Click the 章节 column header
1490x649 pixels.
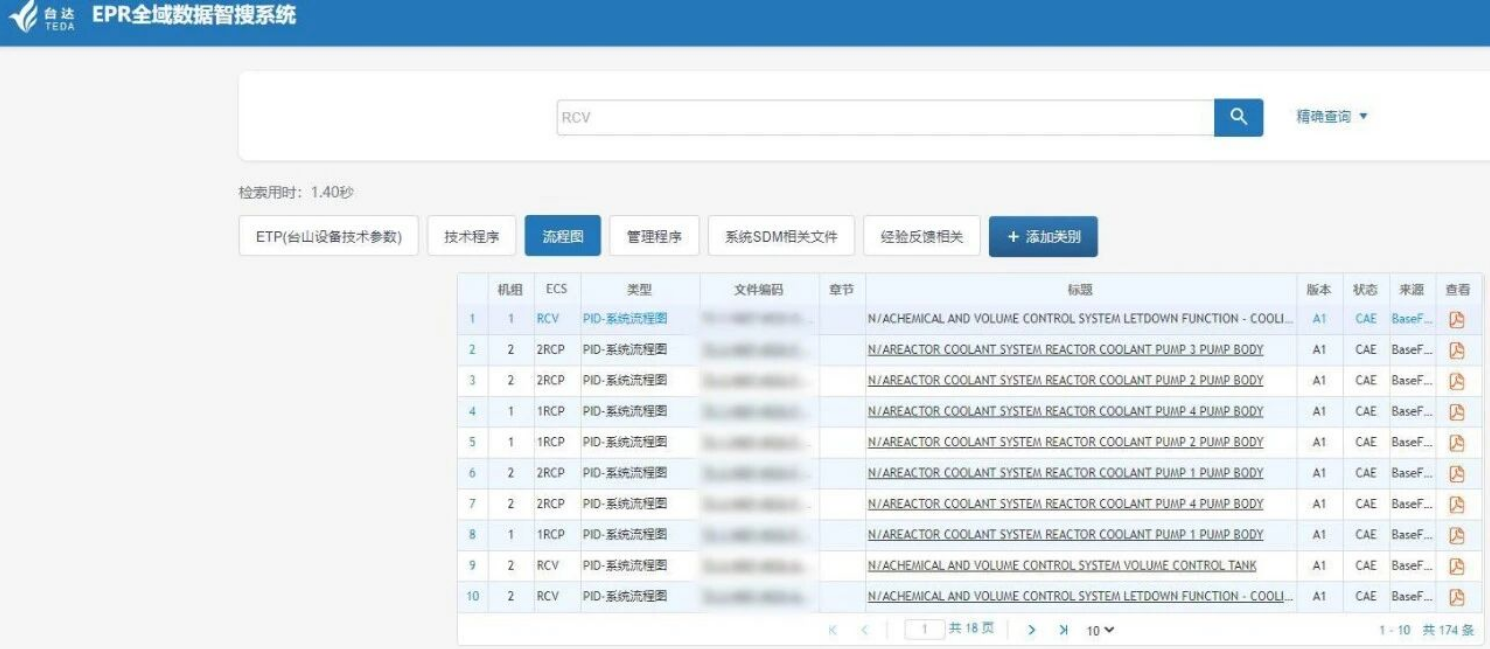[842, 290]
